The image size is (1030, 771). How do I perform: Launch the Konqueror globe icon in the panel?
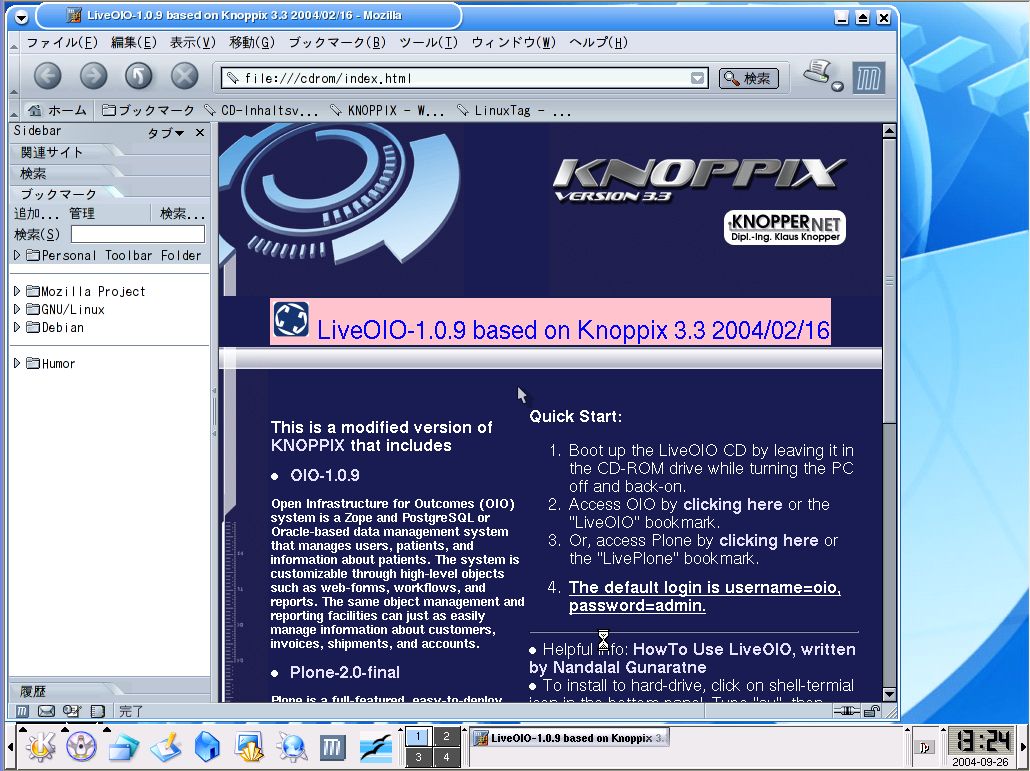(x=291, y=747)
